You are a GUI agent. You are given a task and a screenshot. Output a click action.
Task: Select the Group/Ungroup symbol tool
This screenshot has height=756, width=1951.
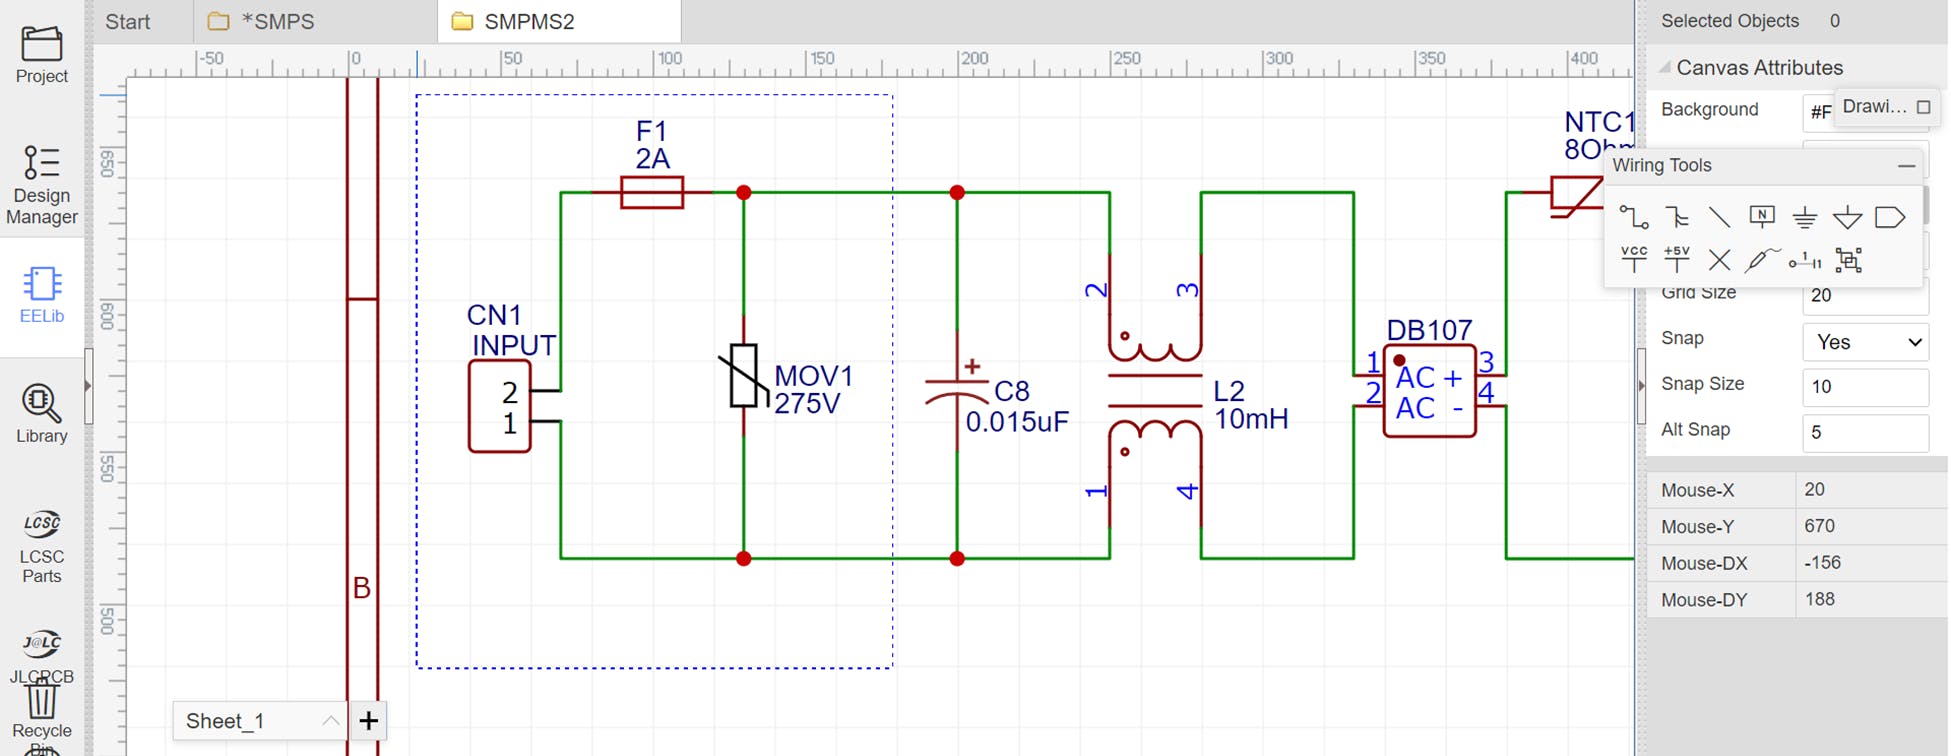coord(1849,260)
